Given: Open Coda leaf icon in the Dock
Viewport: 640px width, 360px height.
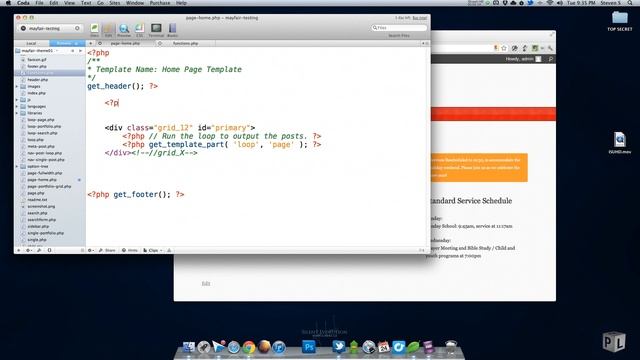Looking at the screenshot, I should [413, 347].
